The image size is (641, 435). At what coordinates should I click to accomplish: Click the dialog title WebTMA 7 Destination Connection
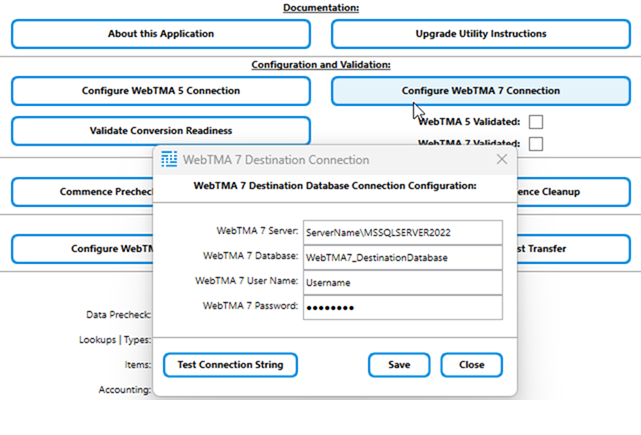[x=276, y=160]
